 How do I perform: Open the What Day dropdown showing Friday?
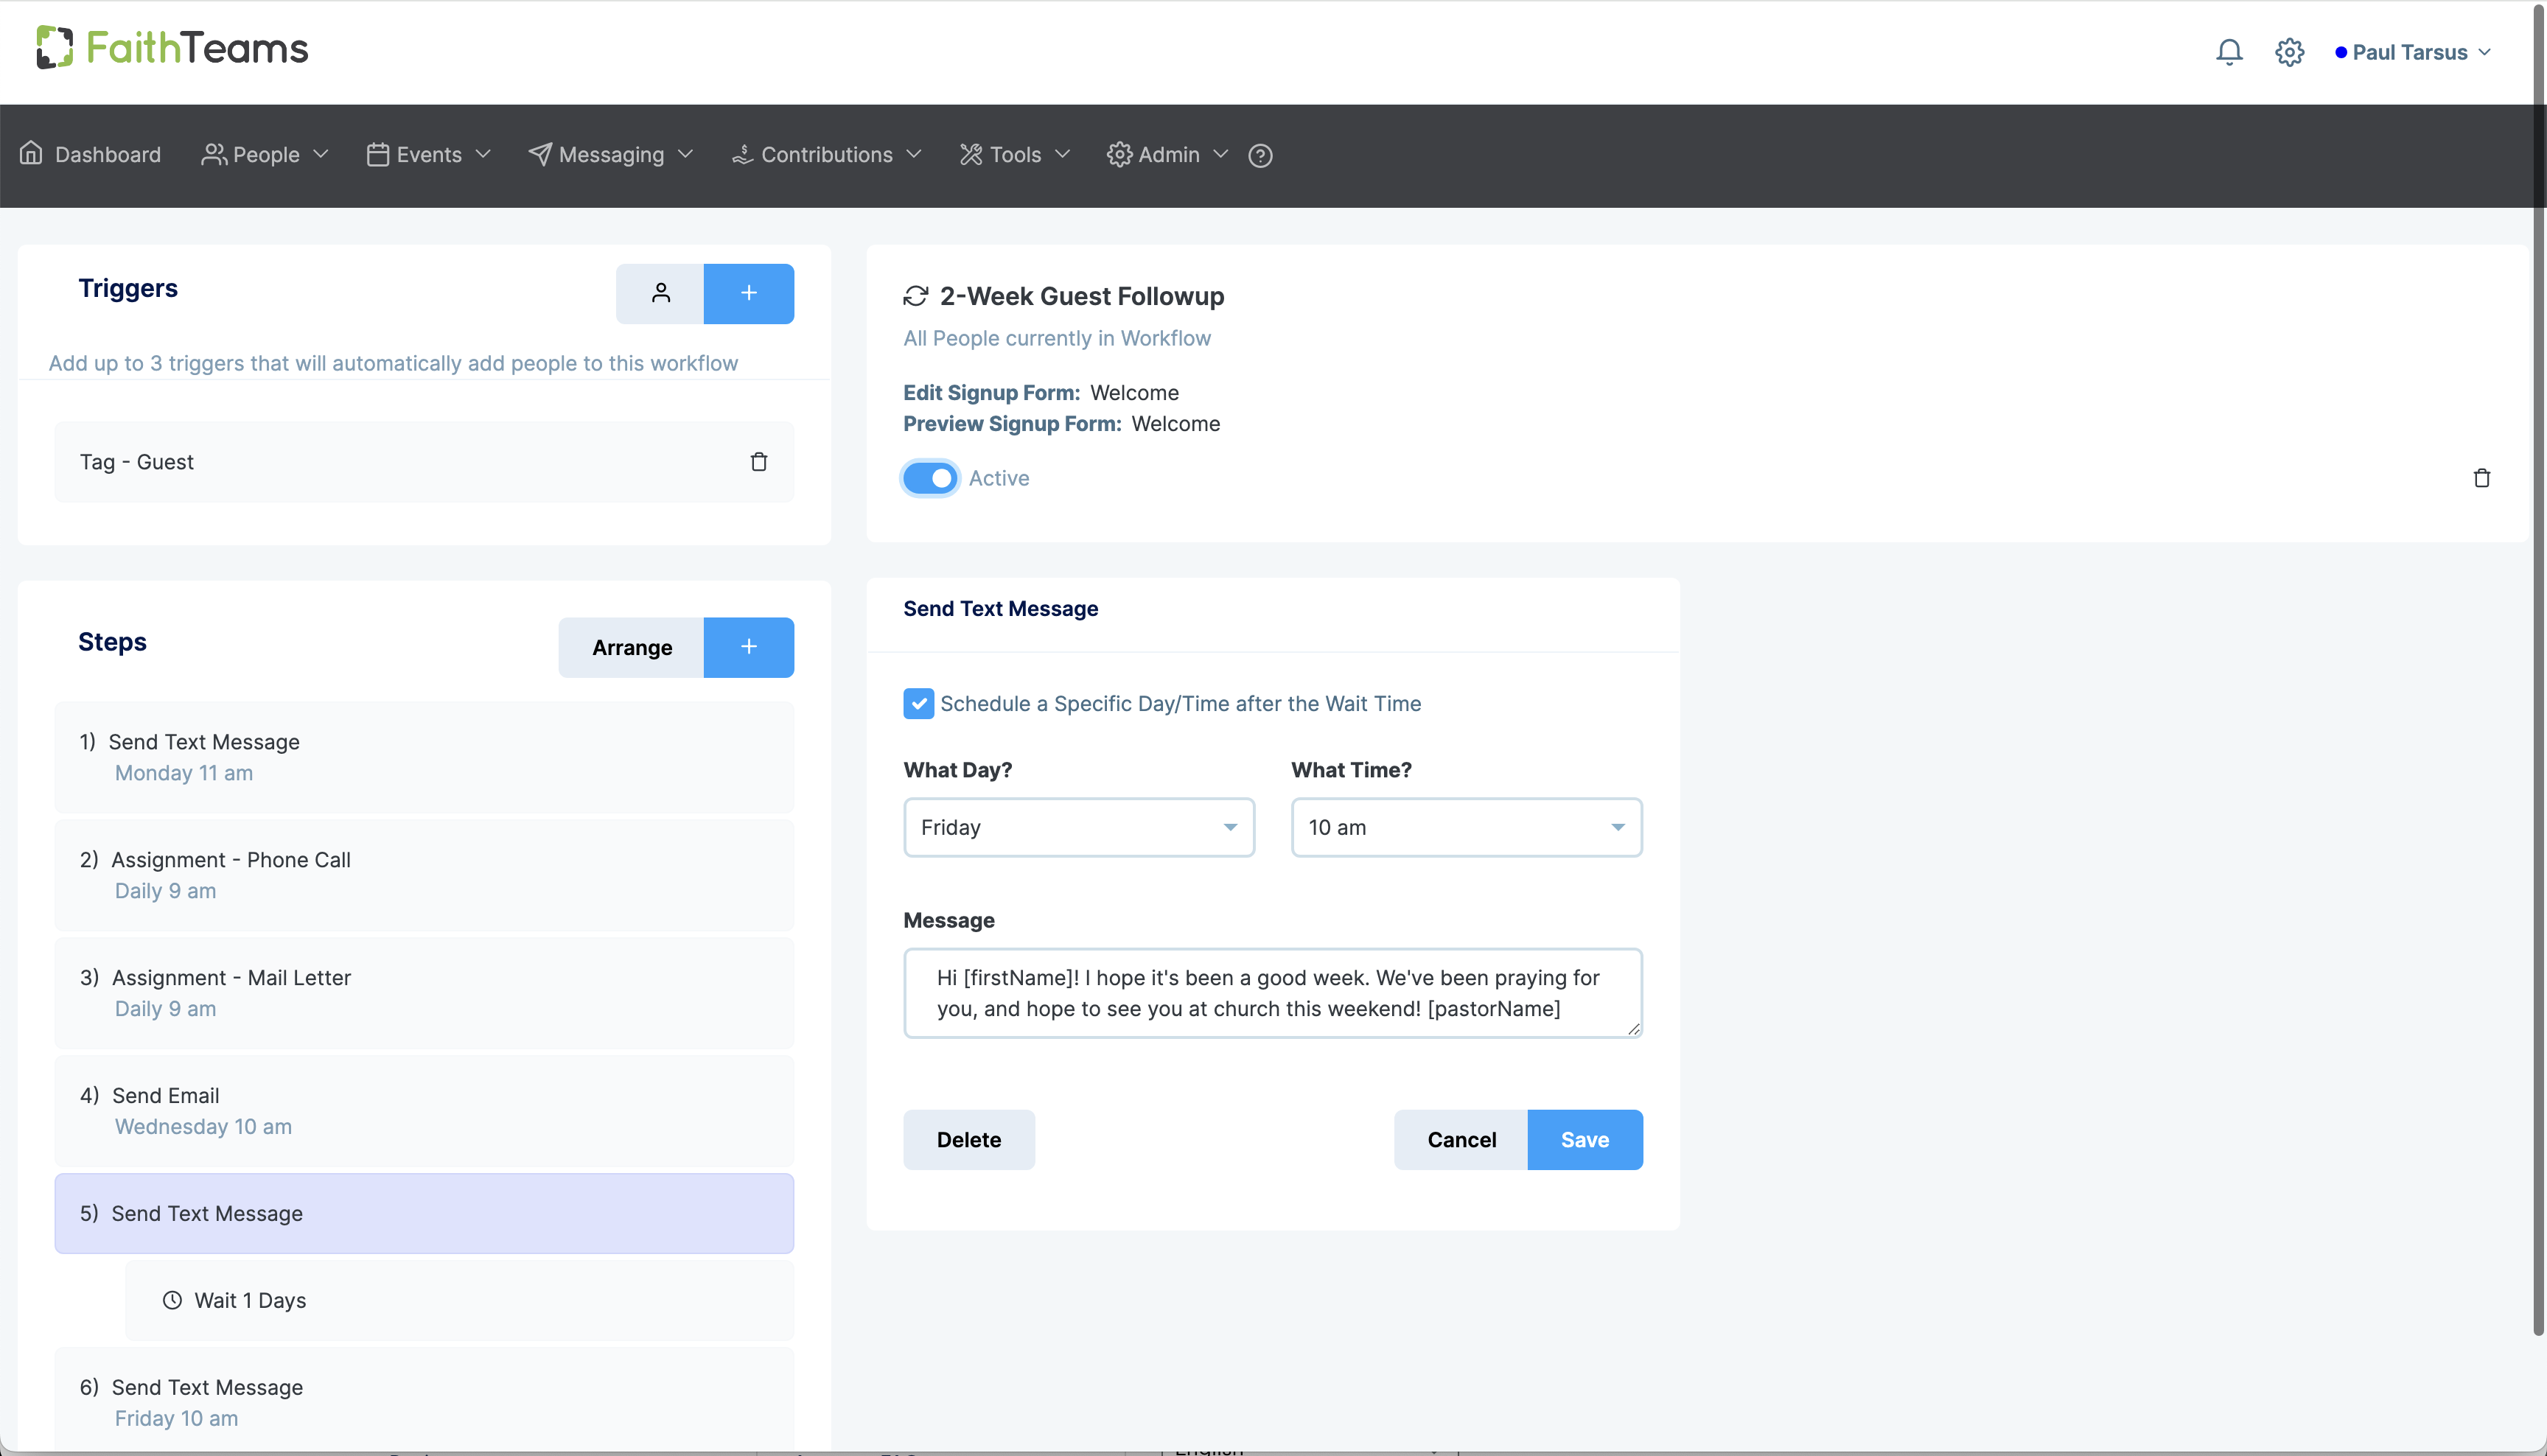[x=1078, y=827]
